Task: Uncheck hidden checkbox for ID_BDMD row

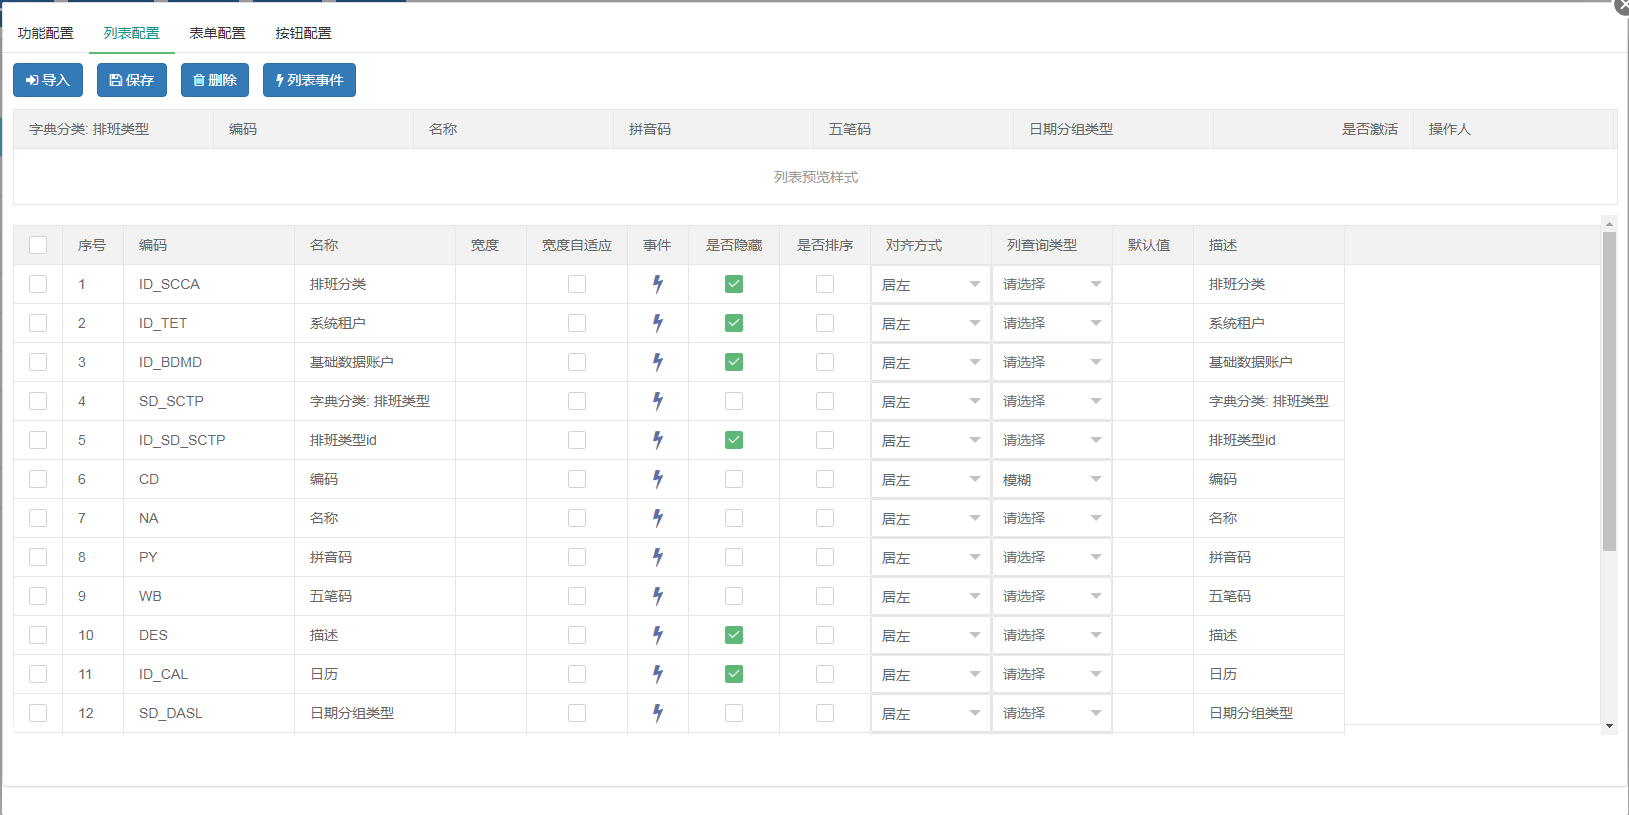Action: (x=734, y=362)
